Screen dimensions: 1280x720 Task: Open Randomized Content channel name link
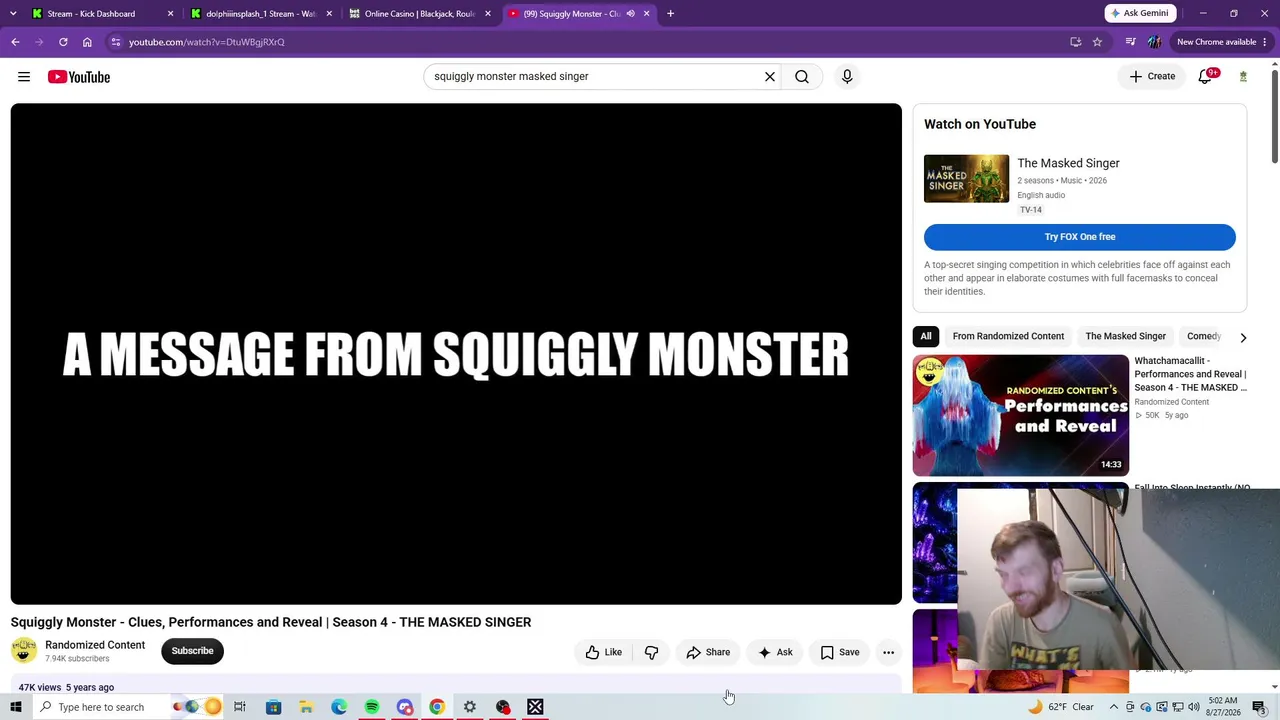(x=95, y=645)
